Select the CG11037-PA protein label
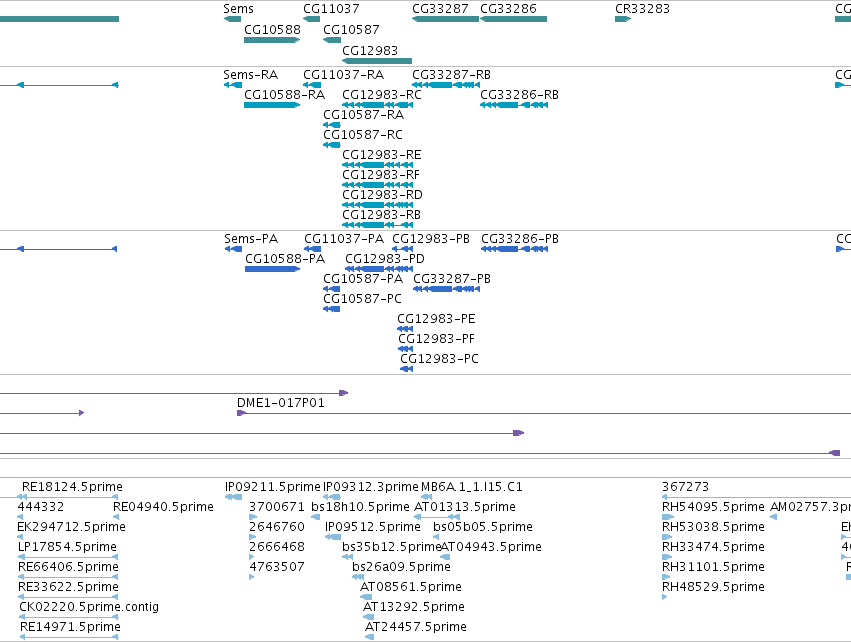Screen dimensions: 851x642 pos(344,239)
